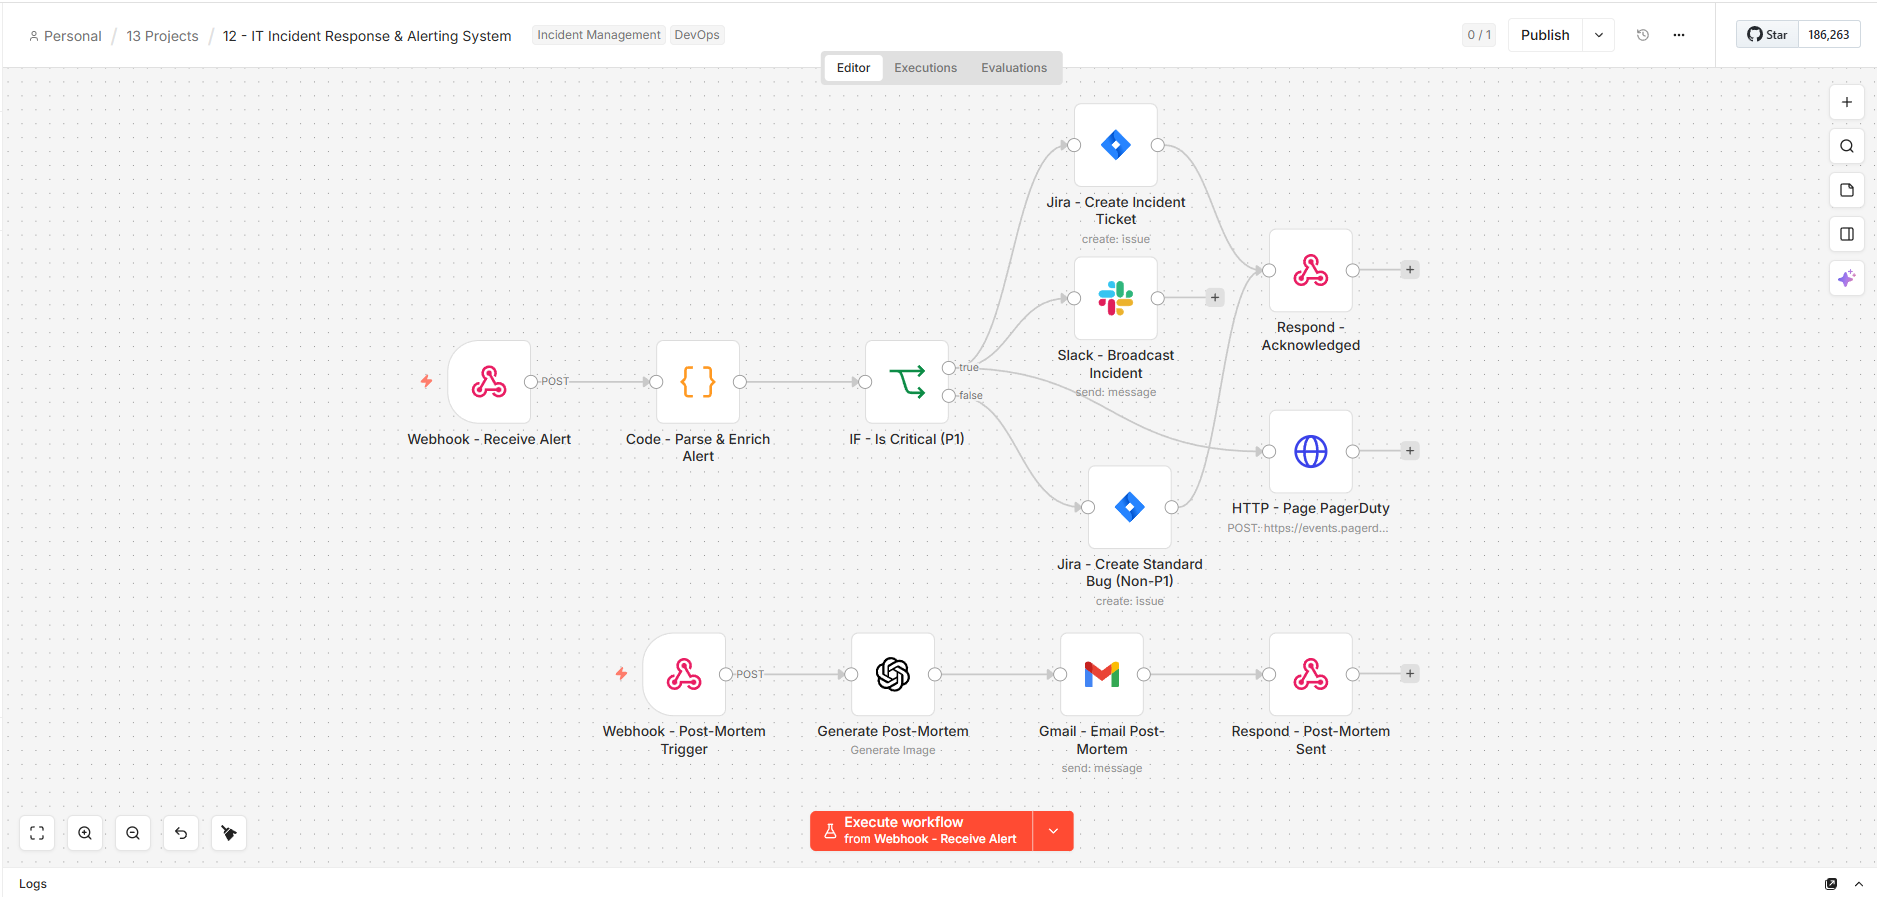The height and width of the screenshot is (897, 1877).
Task: Open the AI assistant sparkle icon
Action: pos(1847,278)
